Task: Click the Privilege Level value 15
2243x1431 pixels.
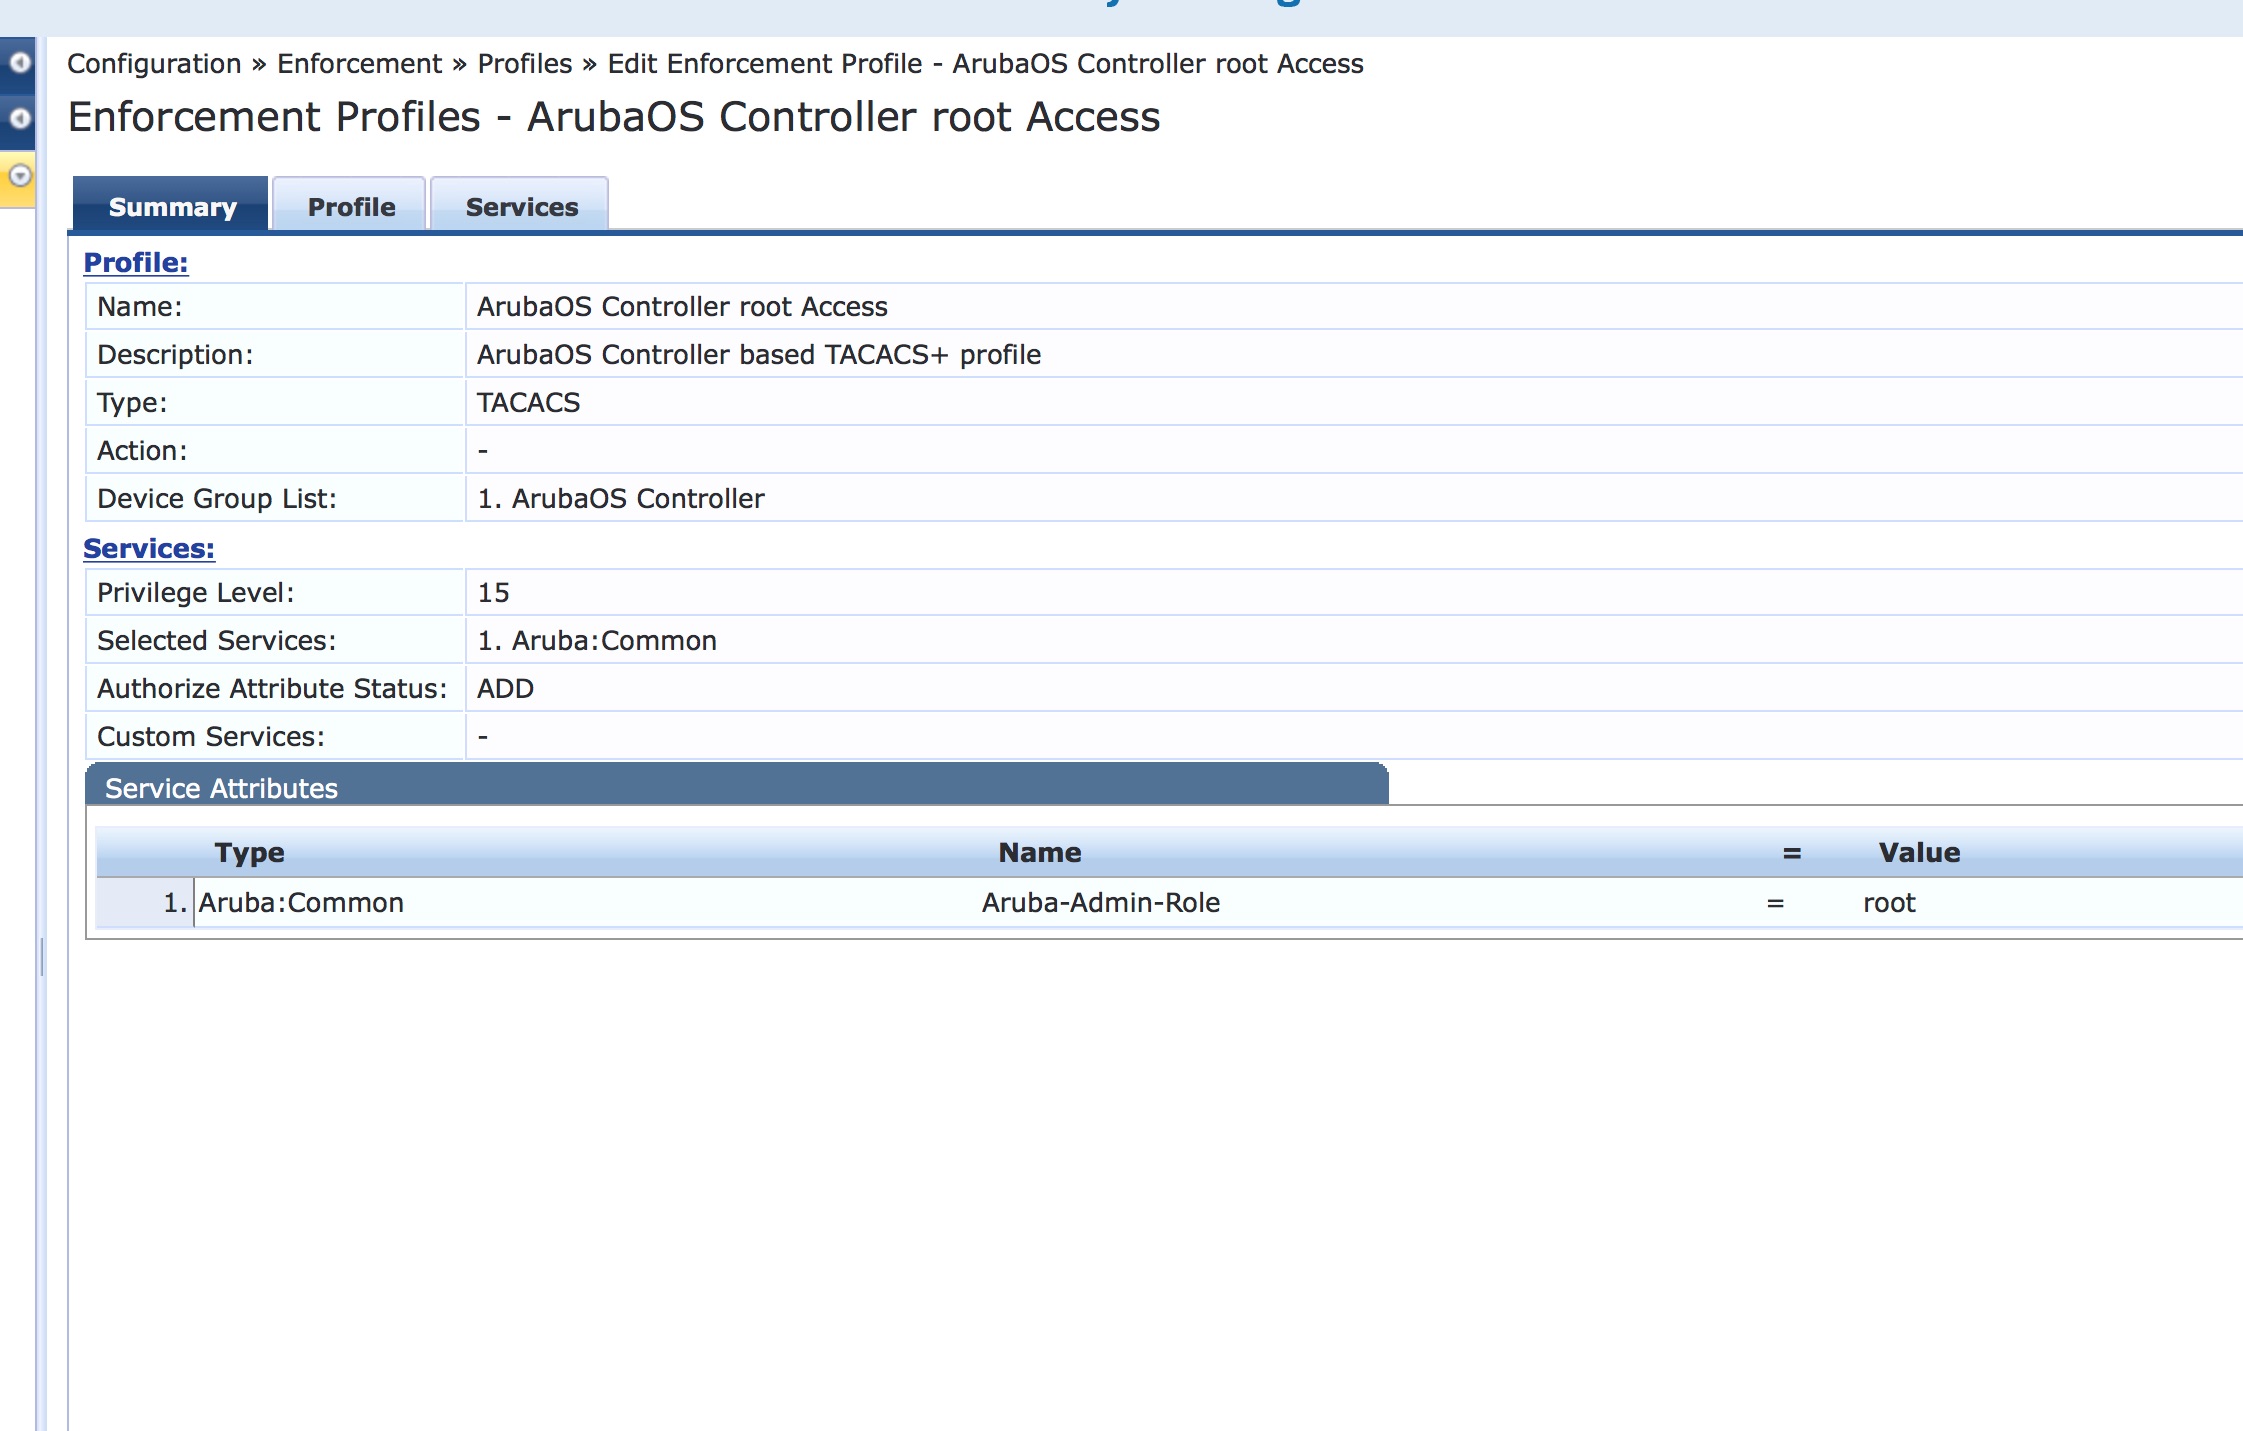Action: click(x=495, y=591)
